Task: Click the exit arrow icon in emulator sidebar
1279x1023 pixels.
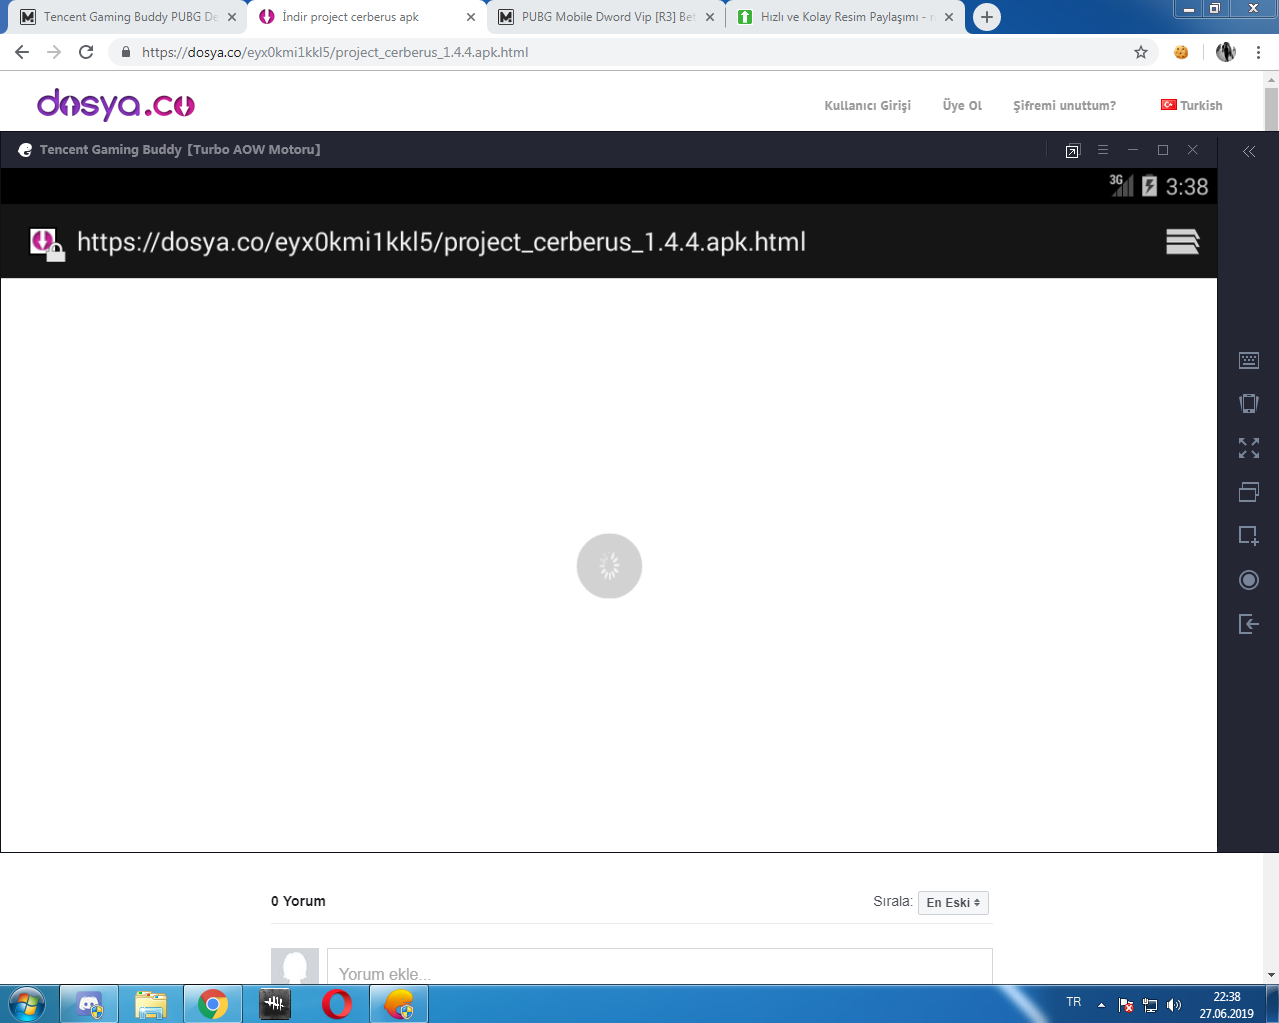Action: pos(1248,624)
